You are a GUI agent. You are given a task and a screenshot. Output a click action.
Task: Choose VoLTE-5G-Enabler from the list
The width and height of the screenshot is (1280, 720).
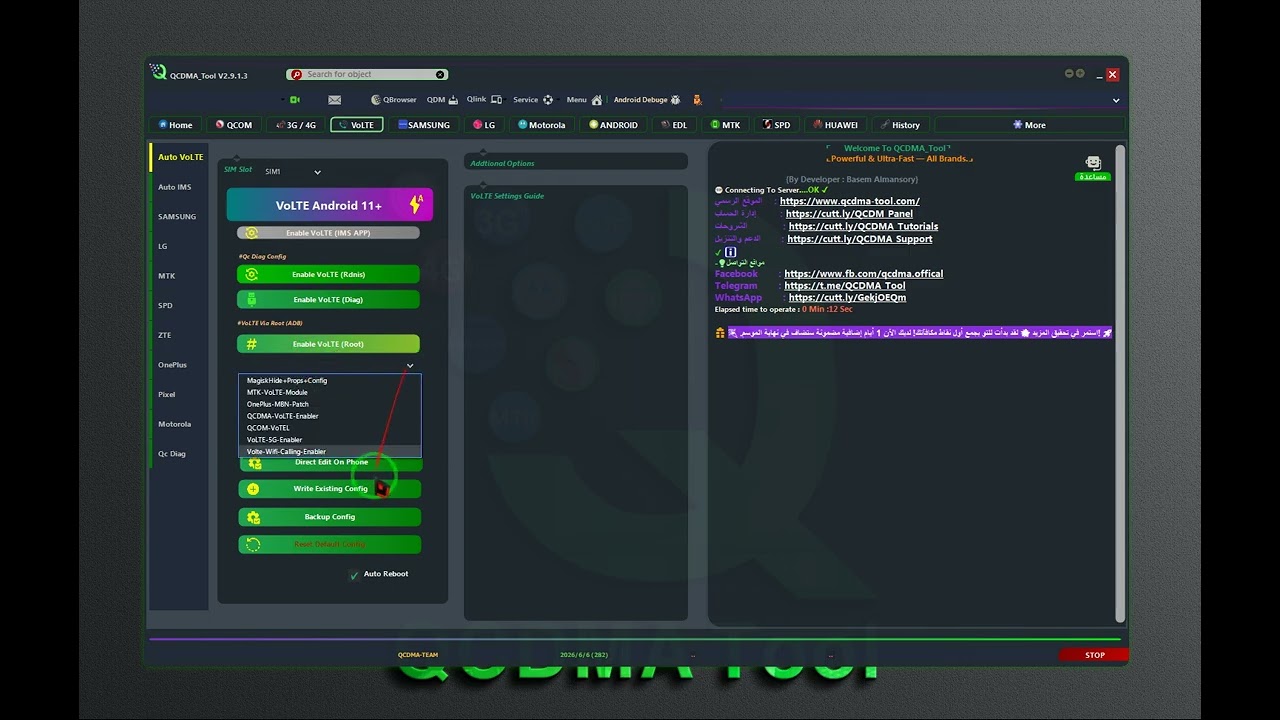point(330,440)
